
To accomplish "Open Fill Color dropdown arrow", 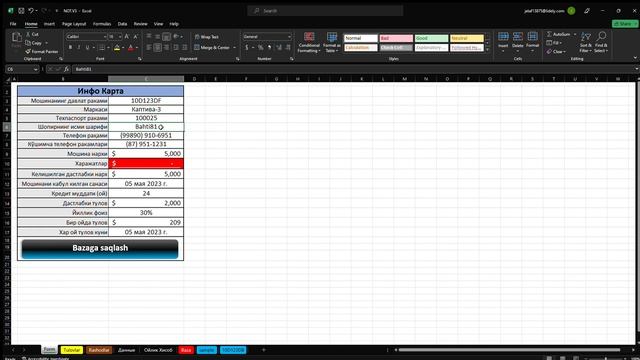I will pyautogui.click(x=123, y=48).
